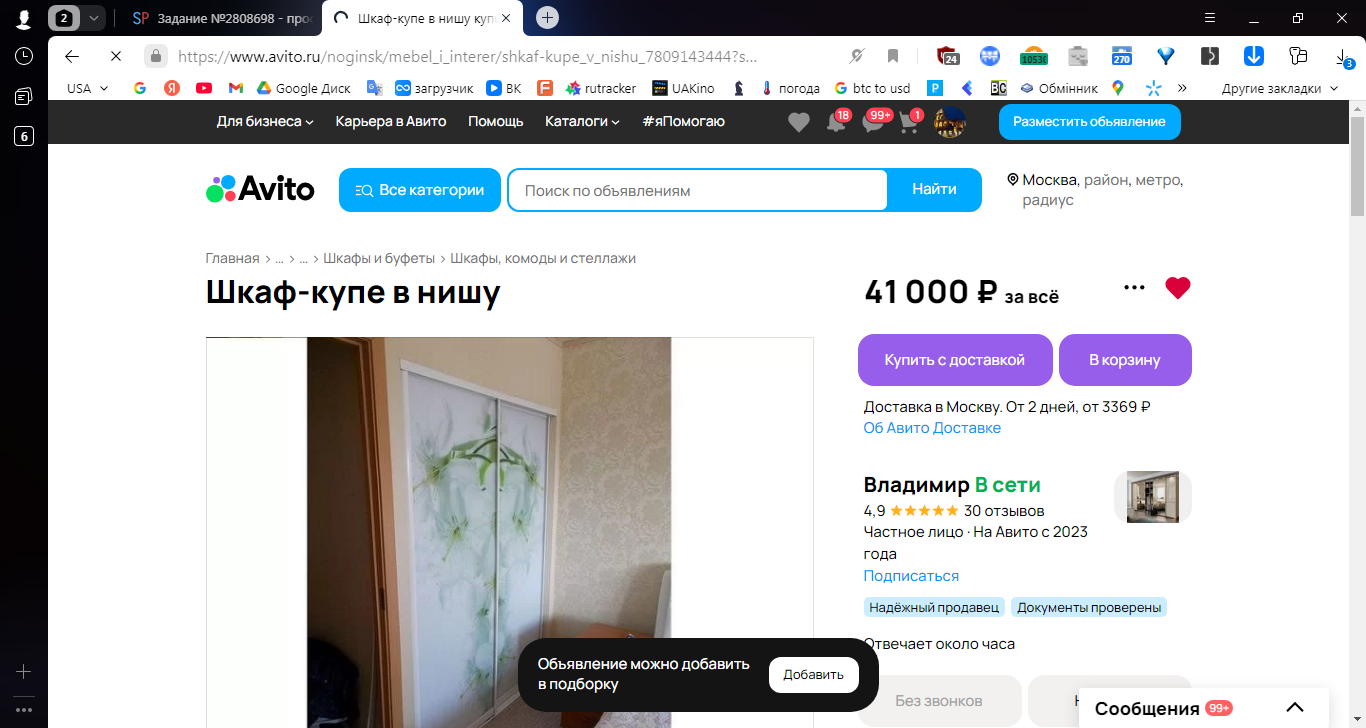Change location from Москва, район, метро
This screenshot has width=1366, height=728.
[x=1095, y=189]
